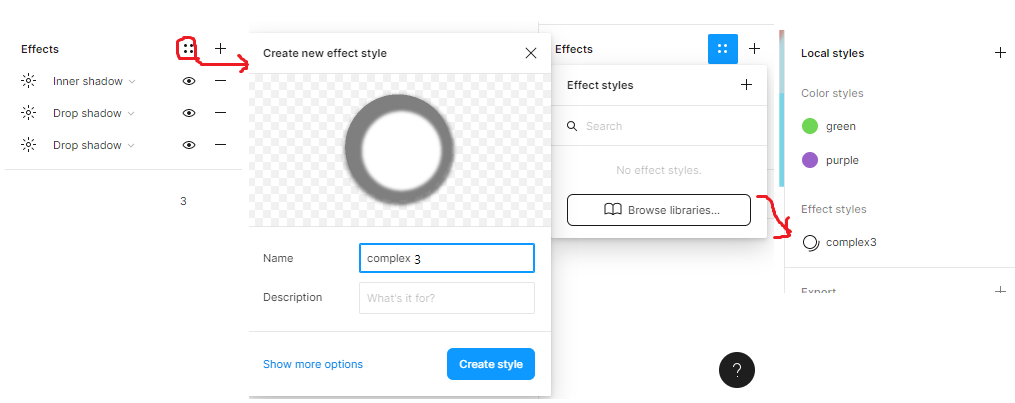Remove the Inner shadow effect
Viewport: 1015px width, 403px height.
pos(221,81)
